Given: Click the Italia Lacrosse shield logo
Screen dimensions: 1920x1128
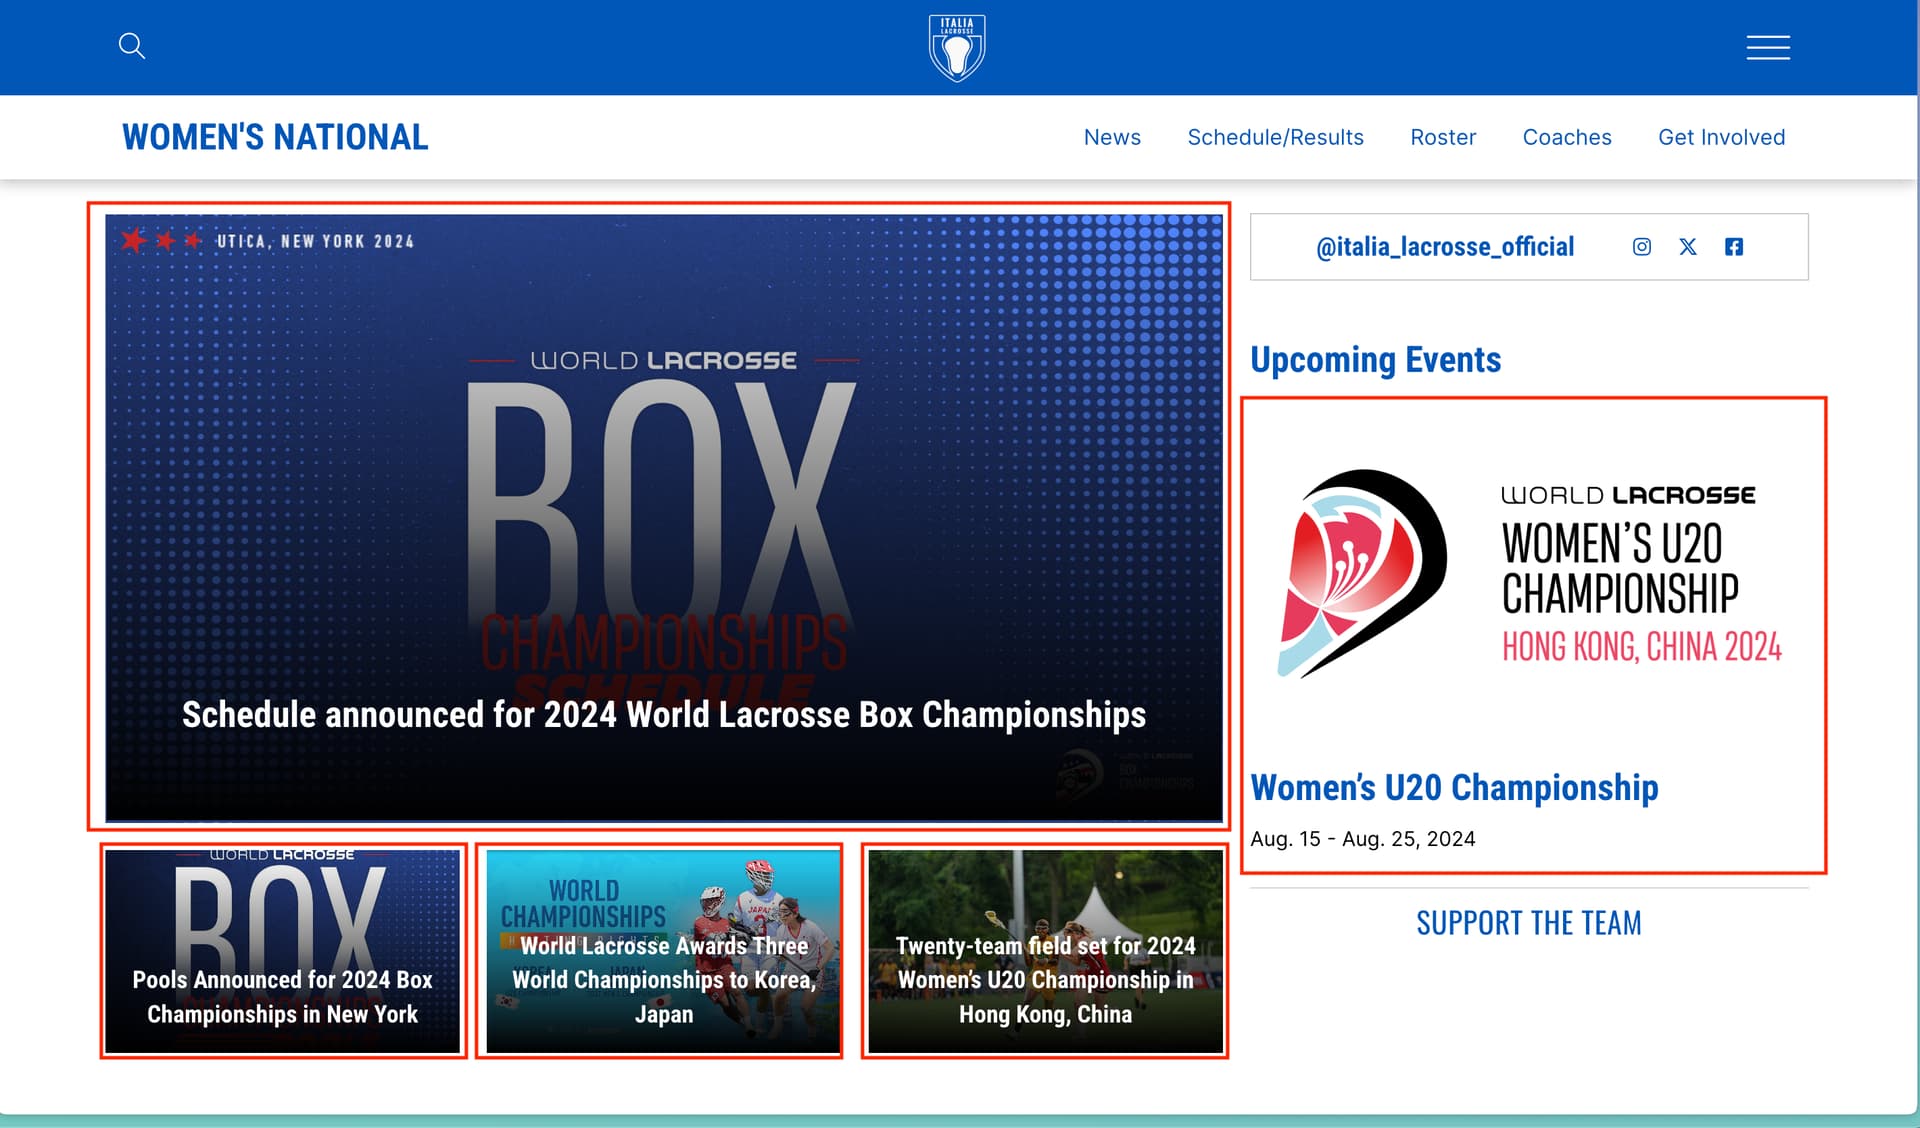Looking at the screenshot, I should click(957, 47).
